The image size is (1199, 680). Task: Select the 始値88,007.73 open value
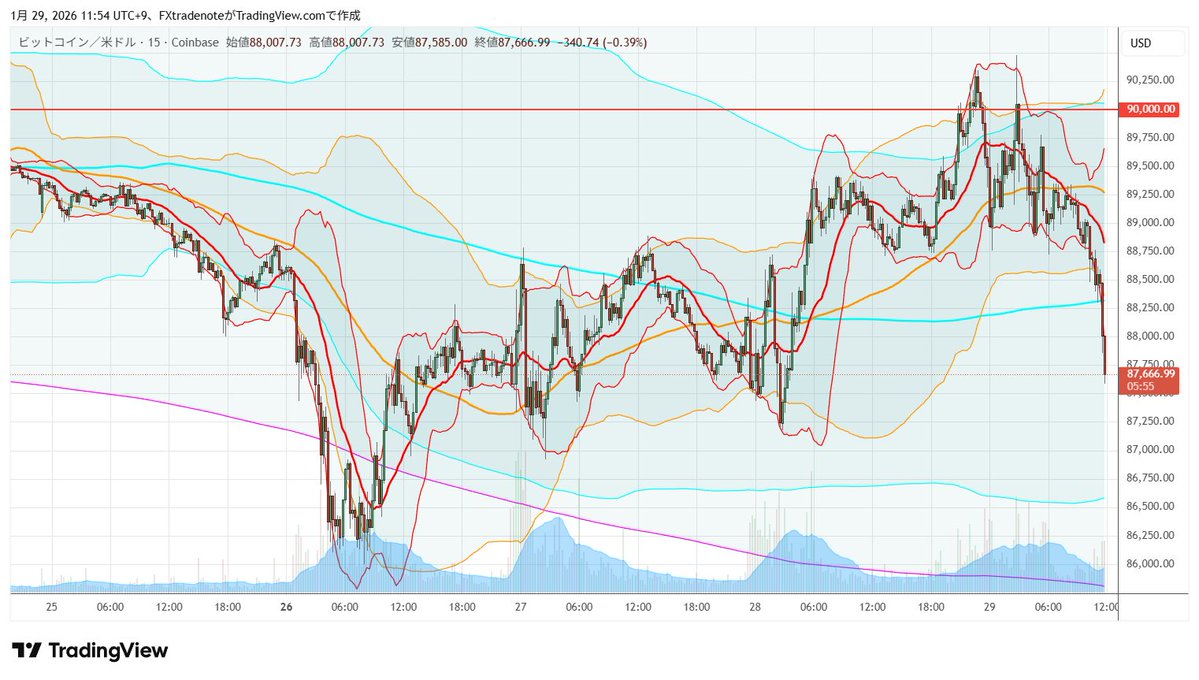pyautogui.click(x=264, y=42)
